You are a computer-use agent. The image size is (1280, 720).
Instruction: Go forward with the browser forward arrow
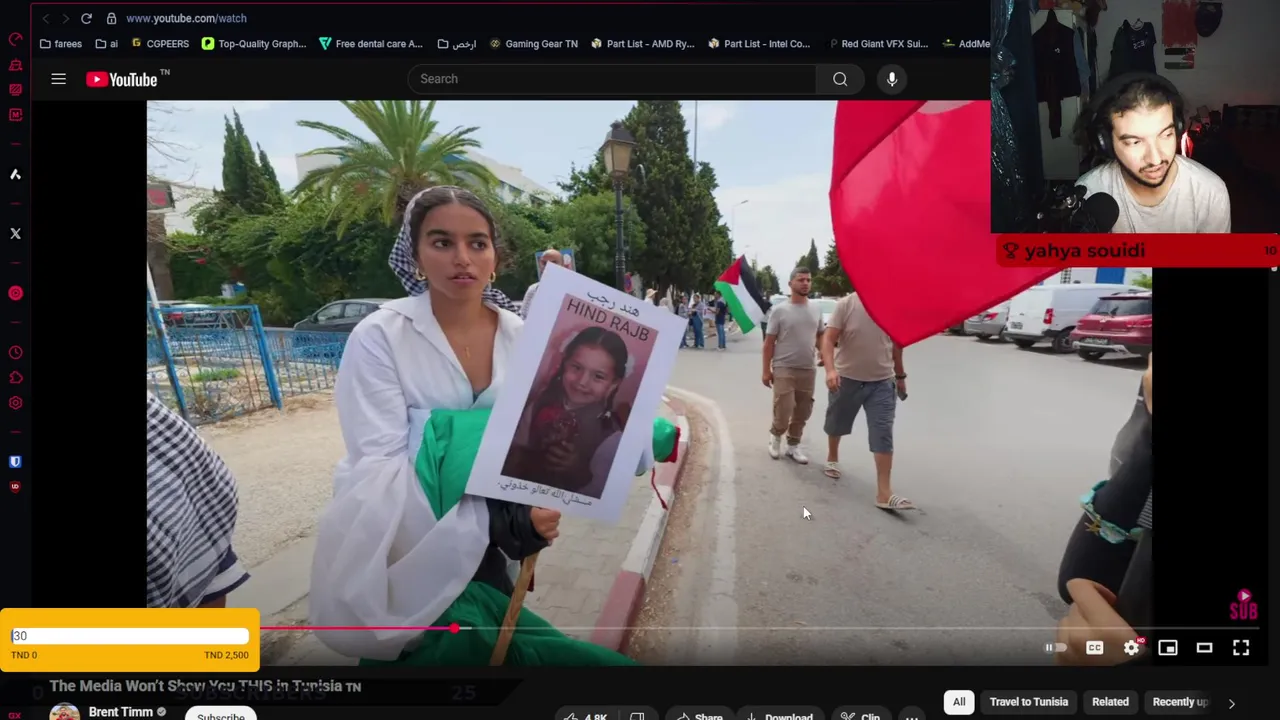64,18
